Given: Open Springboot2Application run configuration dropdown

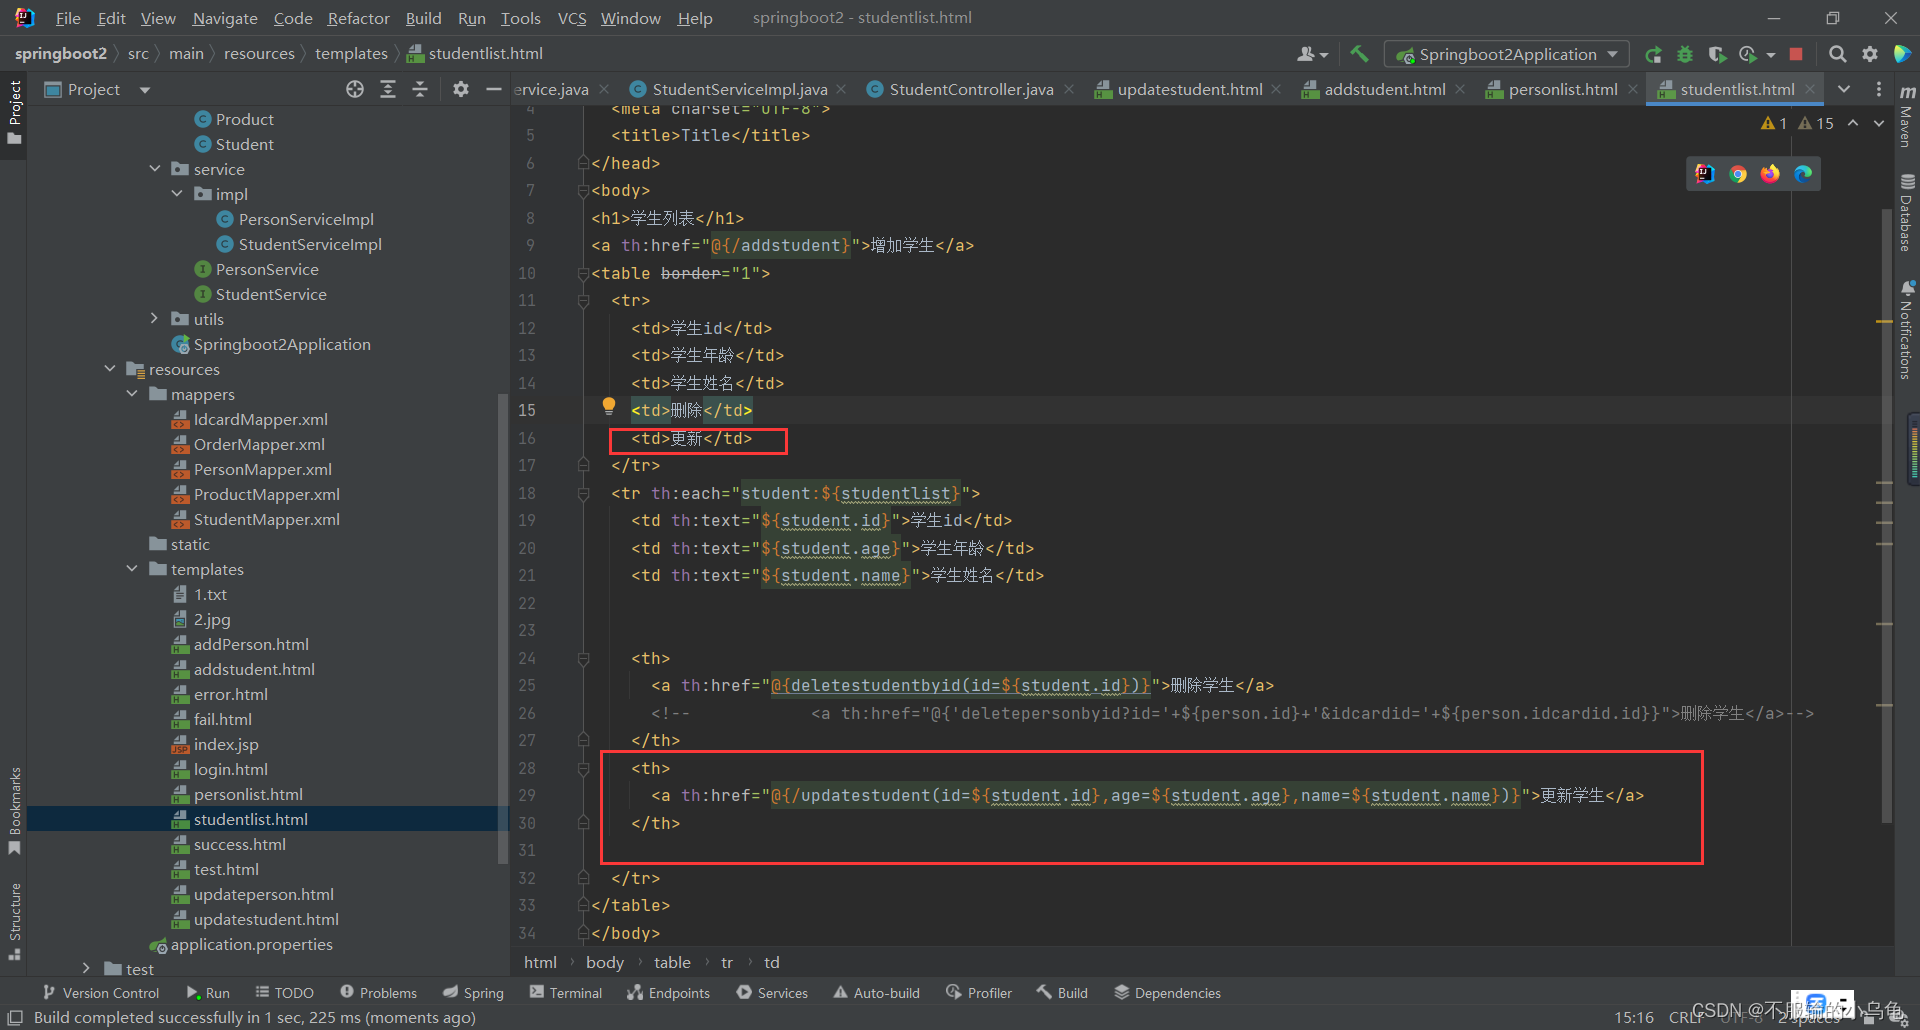Looking at the screenshot, I should (1507, 54).
